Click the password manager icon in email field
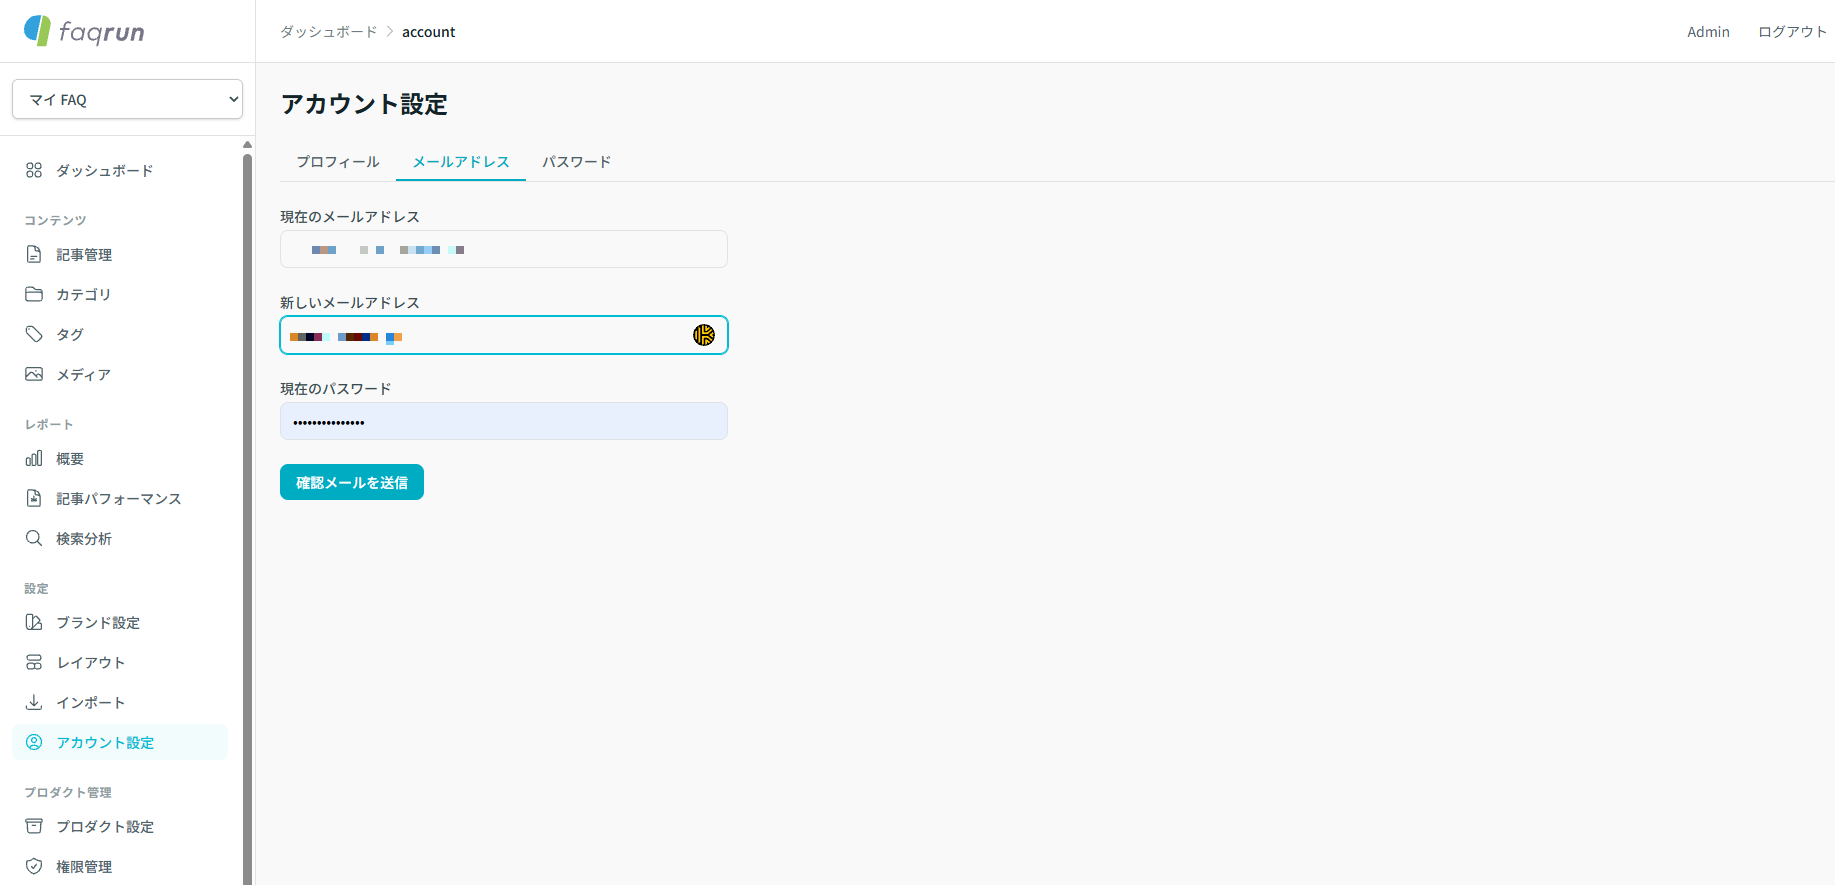This screenshot has width=1835, height=885. point(704,335)
